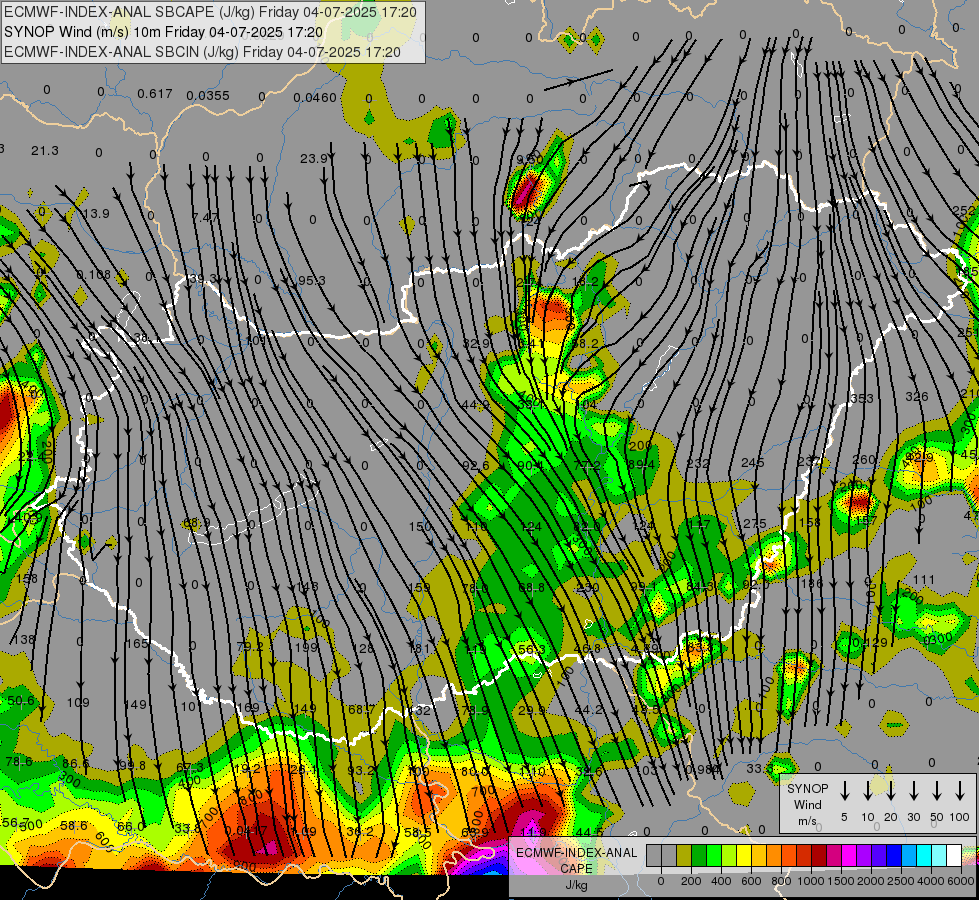Click the 20 m/s wind arrow in legend
The height and width of the screenshot is (900, 979).
[890, 791]
